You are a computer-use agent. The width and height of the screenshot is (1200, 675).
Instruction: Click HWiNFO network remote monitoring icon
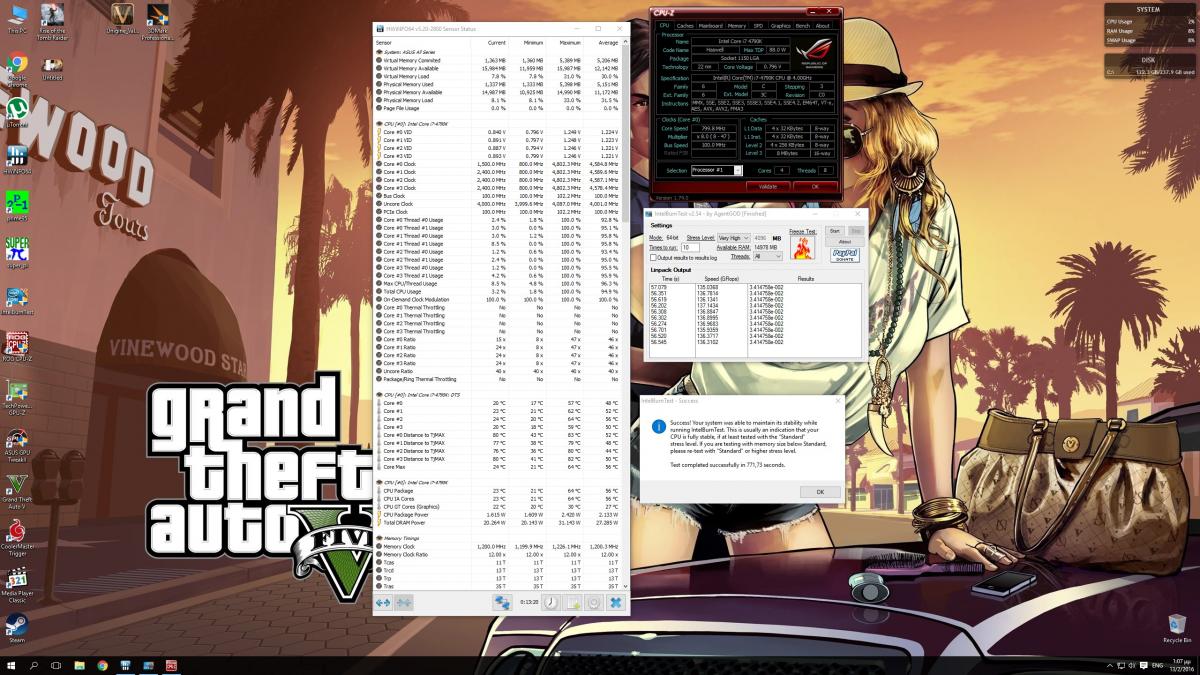(502, 603)
